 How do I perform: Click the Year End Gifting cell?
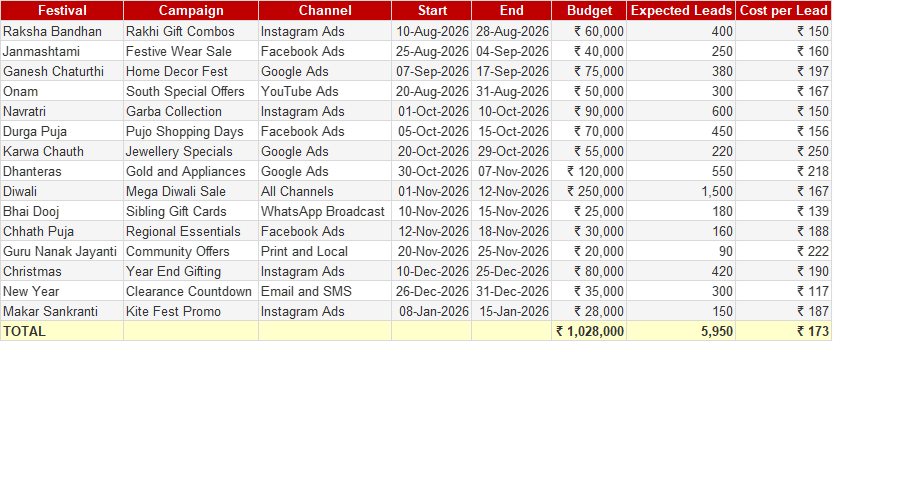click(x=191, y=272)
